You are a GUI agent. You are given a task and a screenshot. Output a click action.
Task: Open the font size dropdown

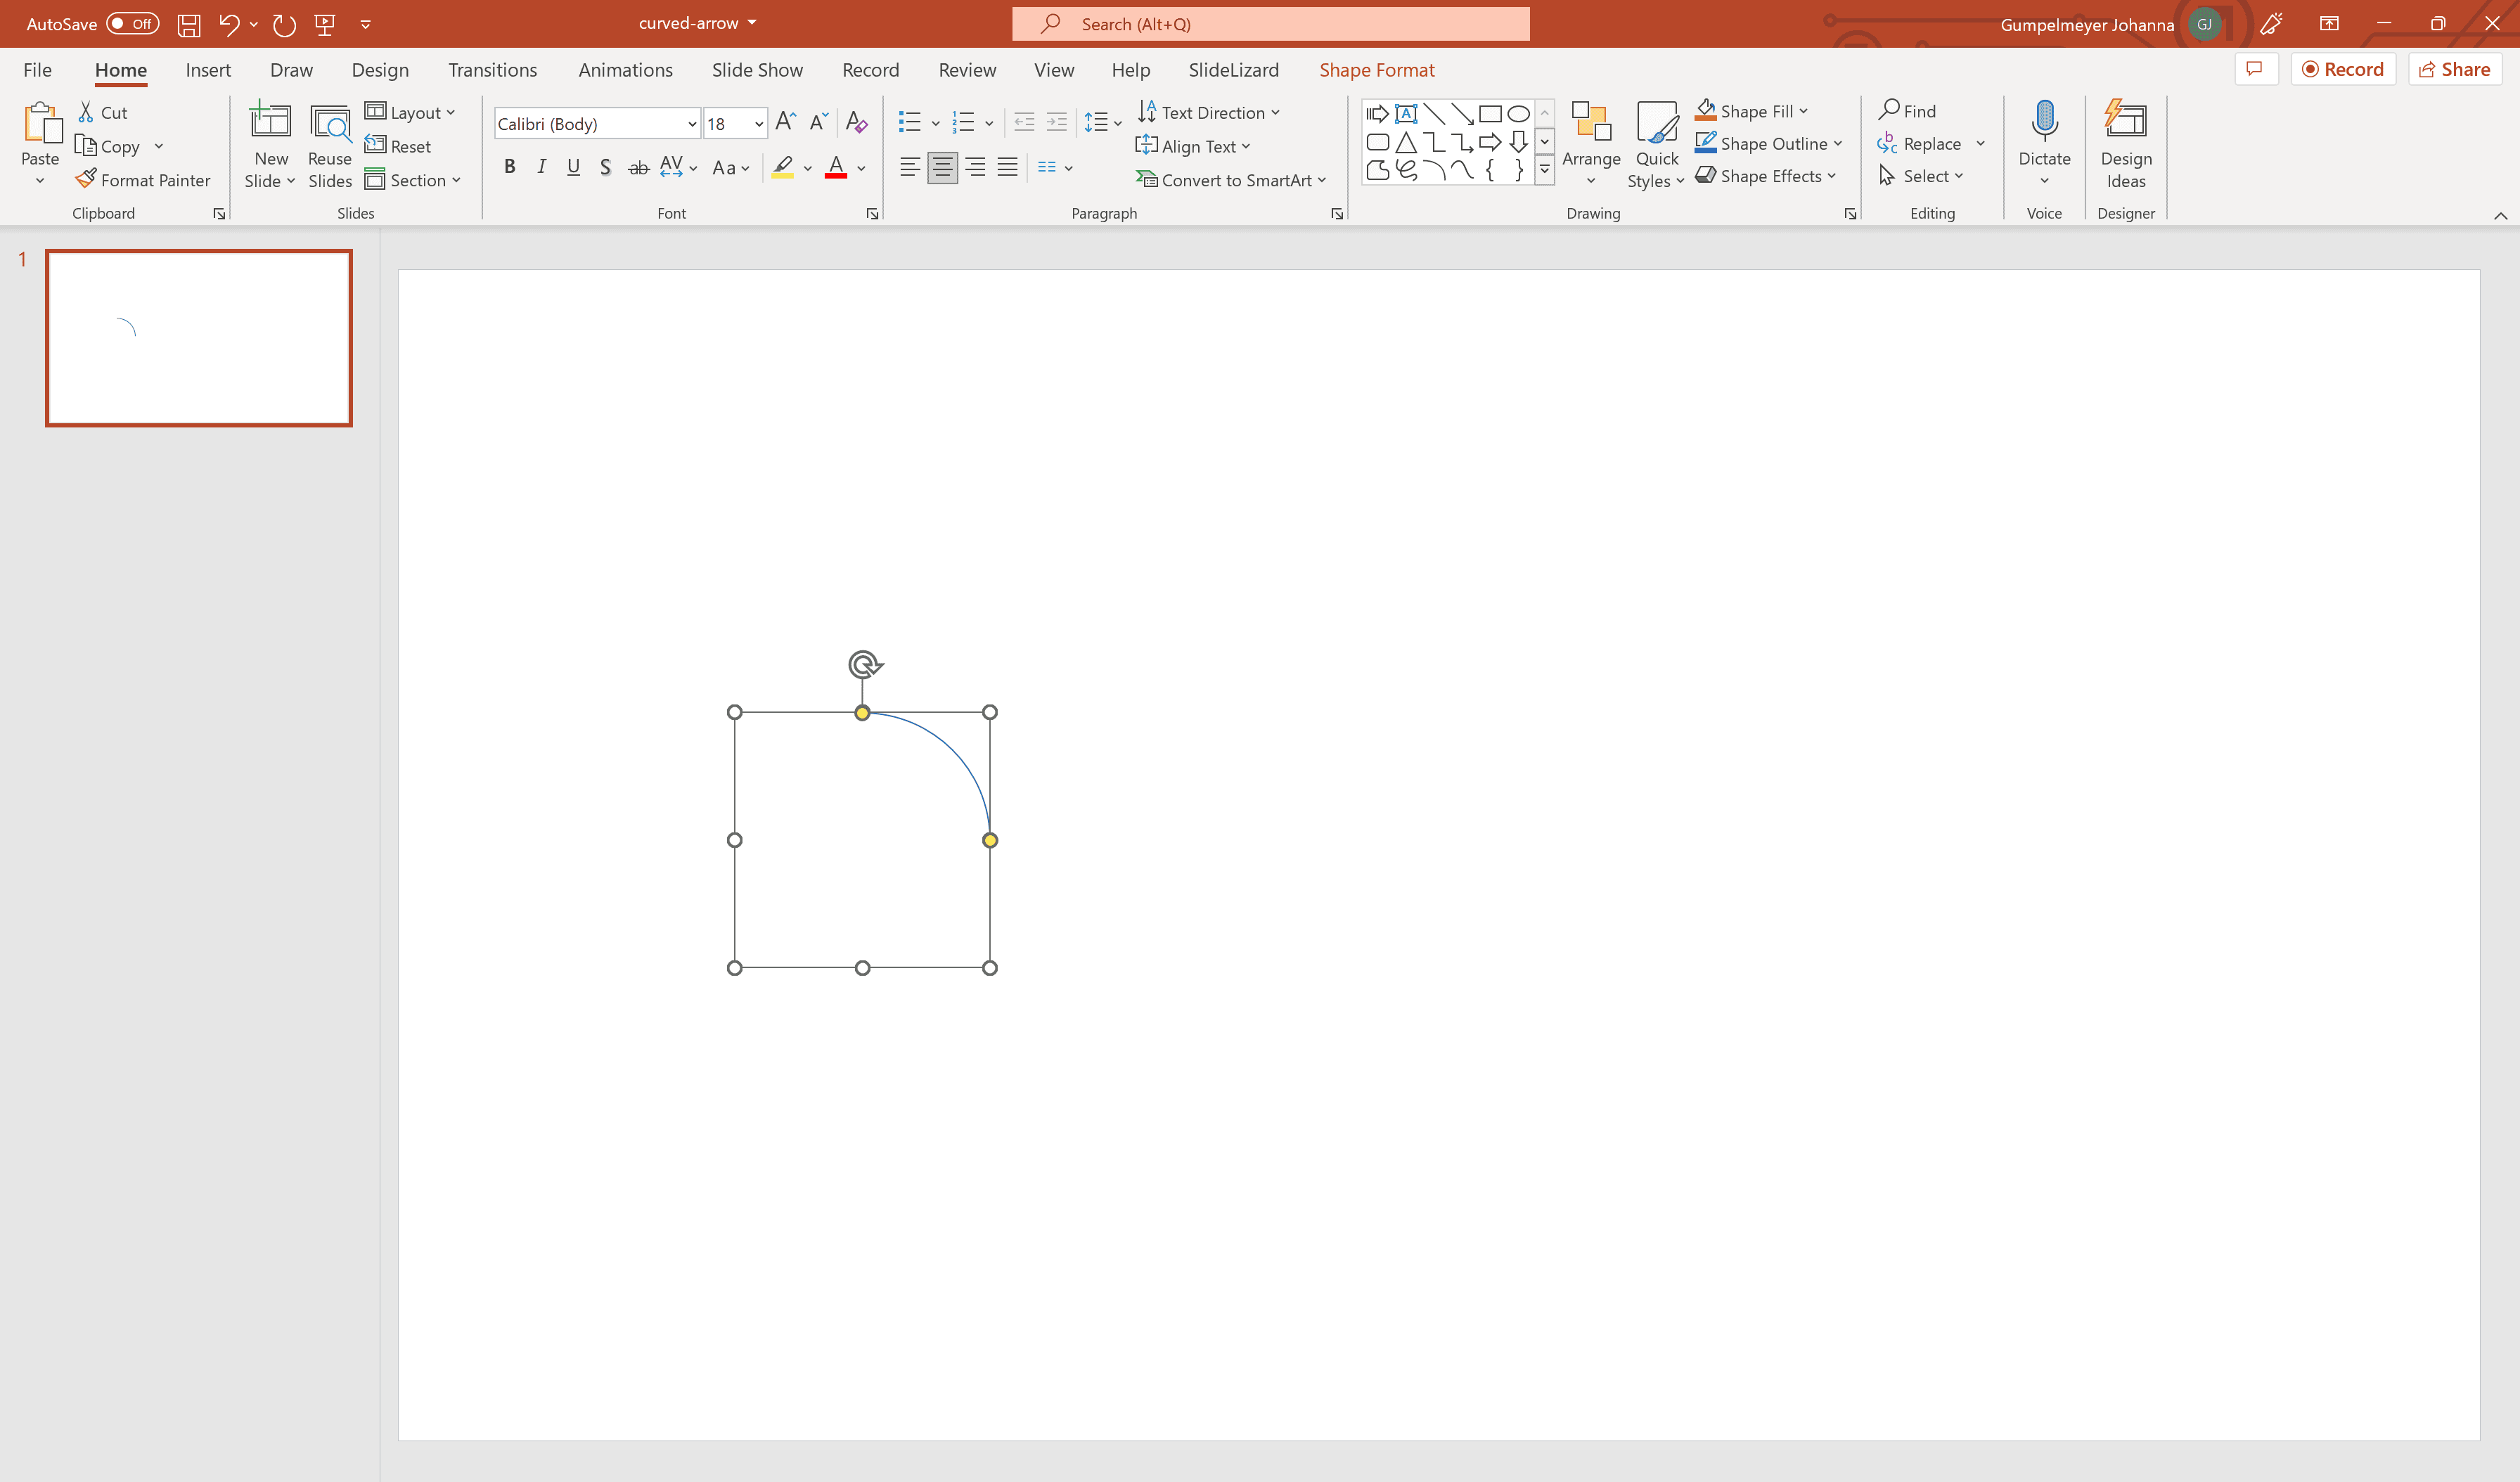click(x=757, y=123)
